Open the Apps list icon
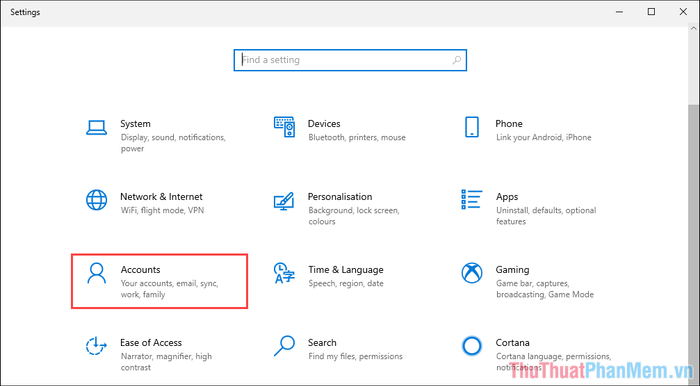The image size is (700, 386). click(471, 199)
